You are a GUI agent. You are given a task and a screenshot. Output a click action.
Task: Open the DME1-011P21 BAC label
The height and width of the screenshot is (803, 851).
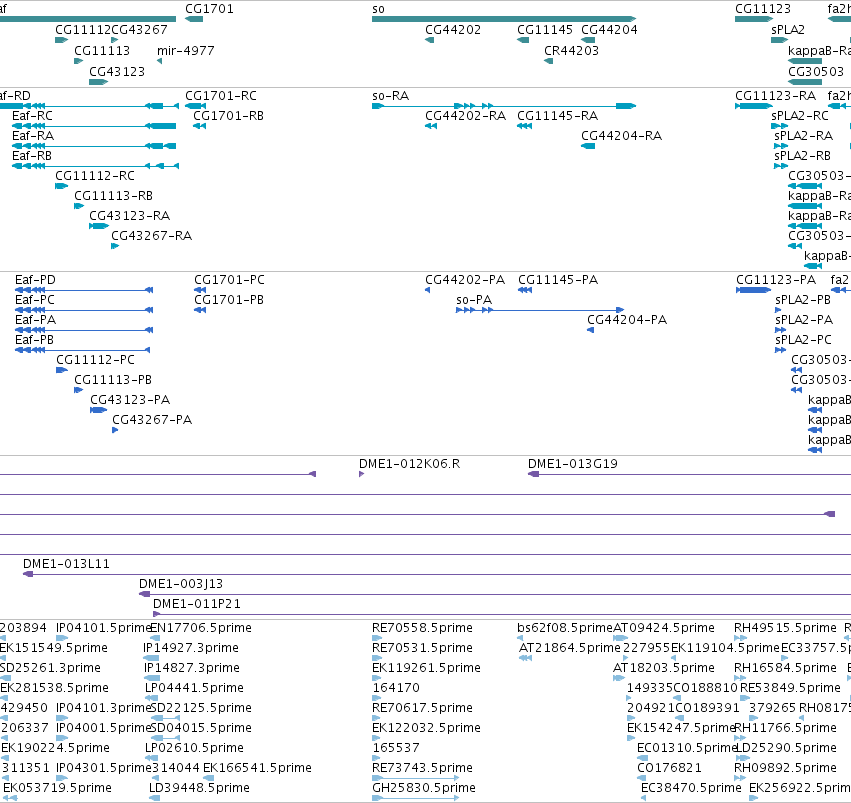196,604
